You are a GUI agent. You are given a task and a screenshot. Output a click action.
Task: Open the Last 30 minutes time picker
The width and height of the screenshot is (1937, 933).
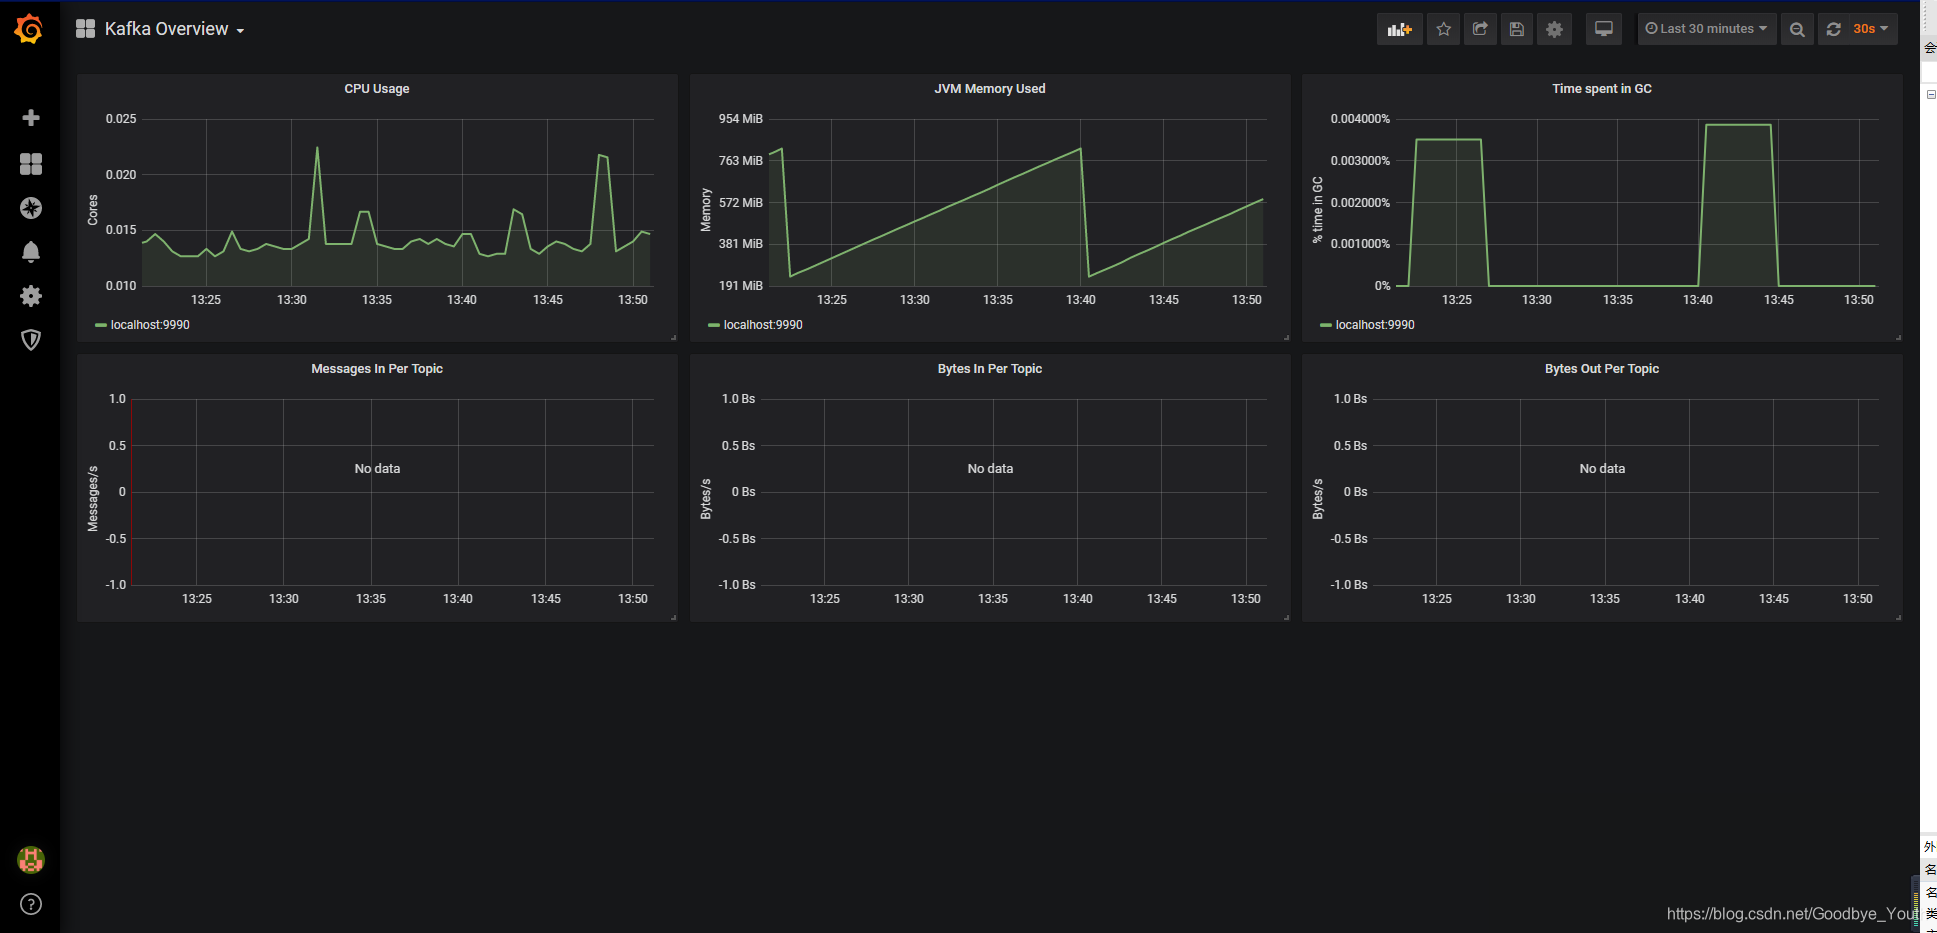coord(1706,29)
